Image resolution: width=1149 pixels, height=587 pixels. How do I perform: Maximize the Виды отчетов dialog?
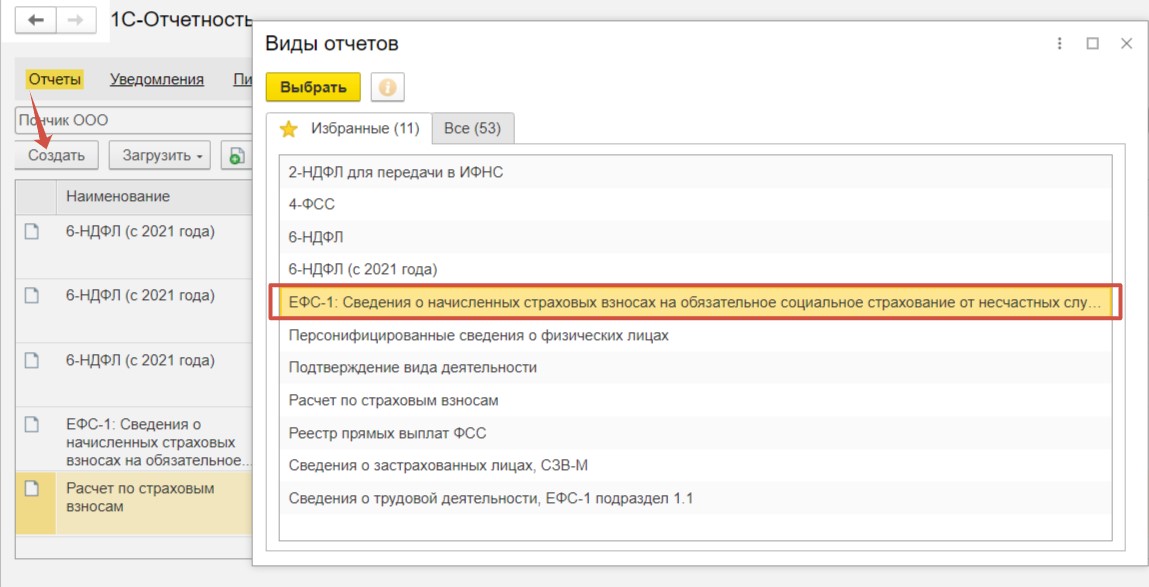pos(1093,44)
